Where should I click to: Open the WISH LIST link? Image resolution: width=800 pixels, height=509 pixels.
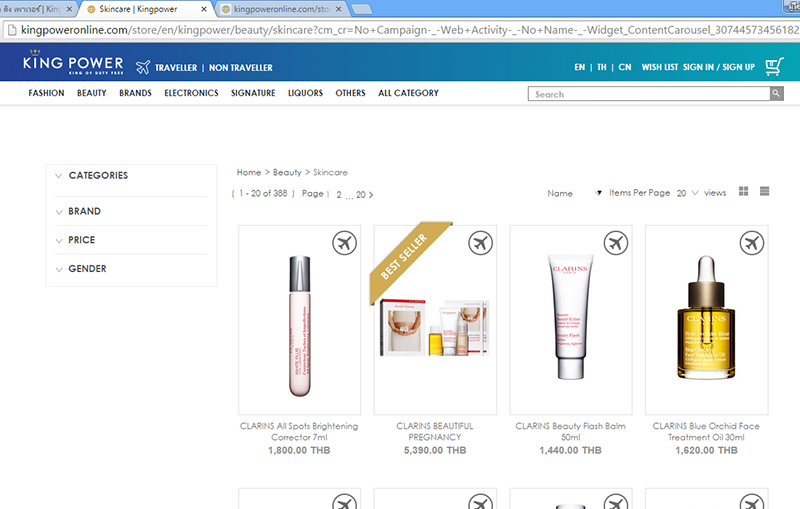[659, 68]
